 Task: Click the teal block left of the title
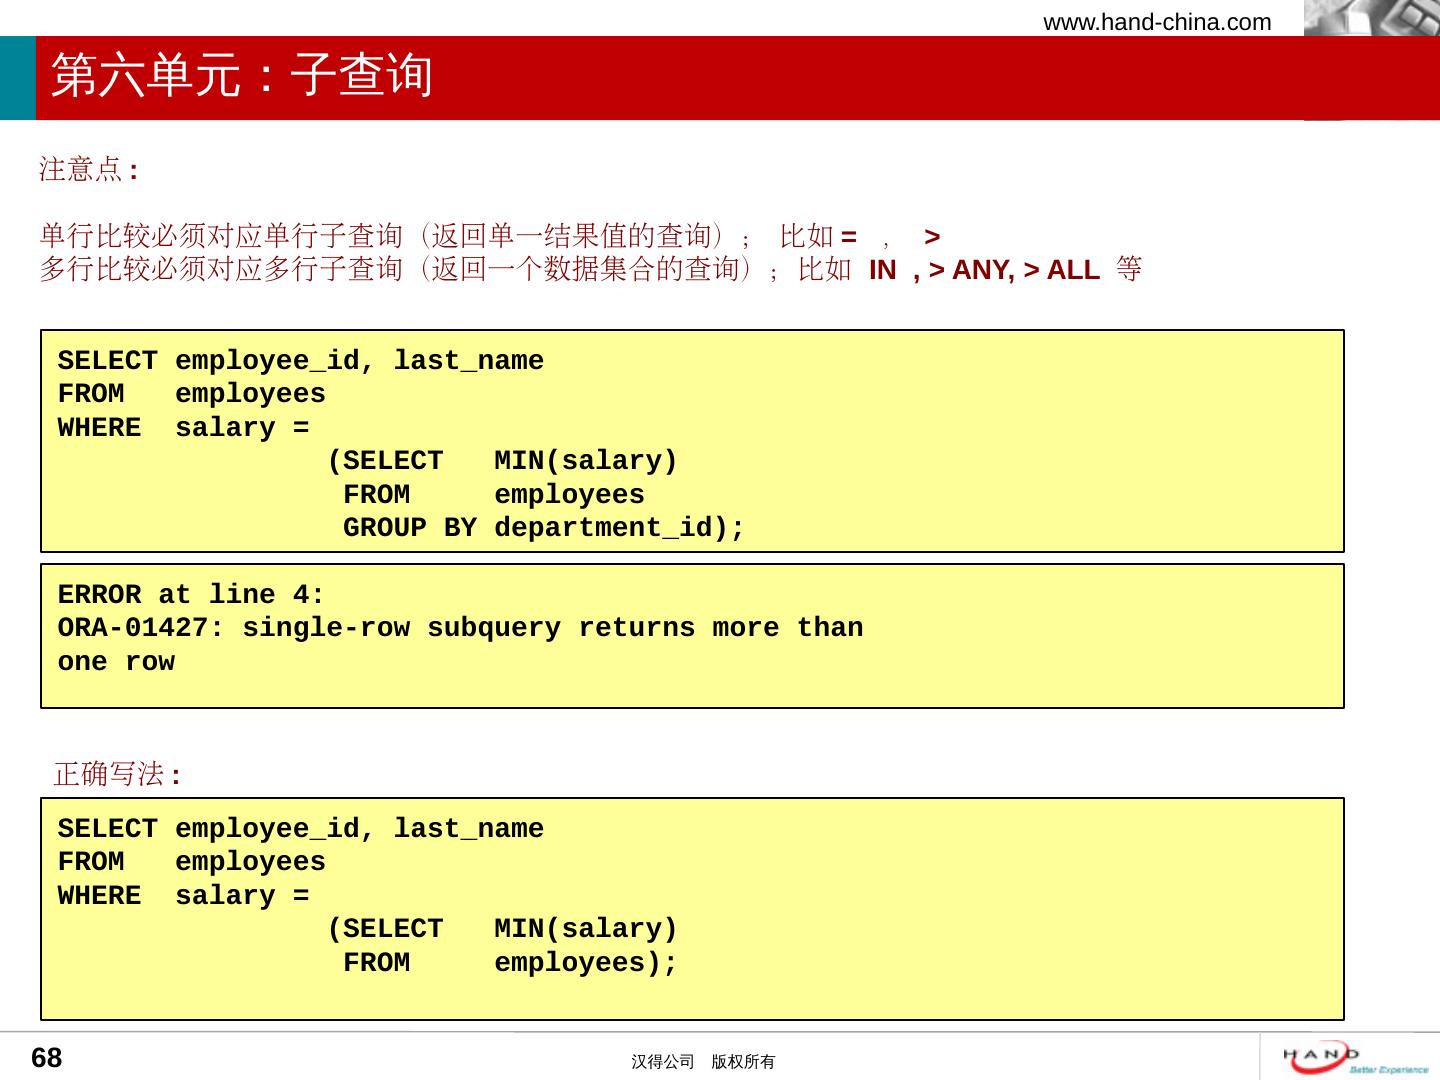[x=17, y=78]
